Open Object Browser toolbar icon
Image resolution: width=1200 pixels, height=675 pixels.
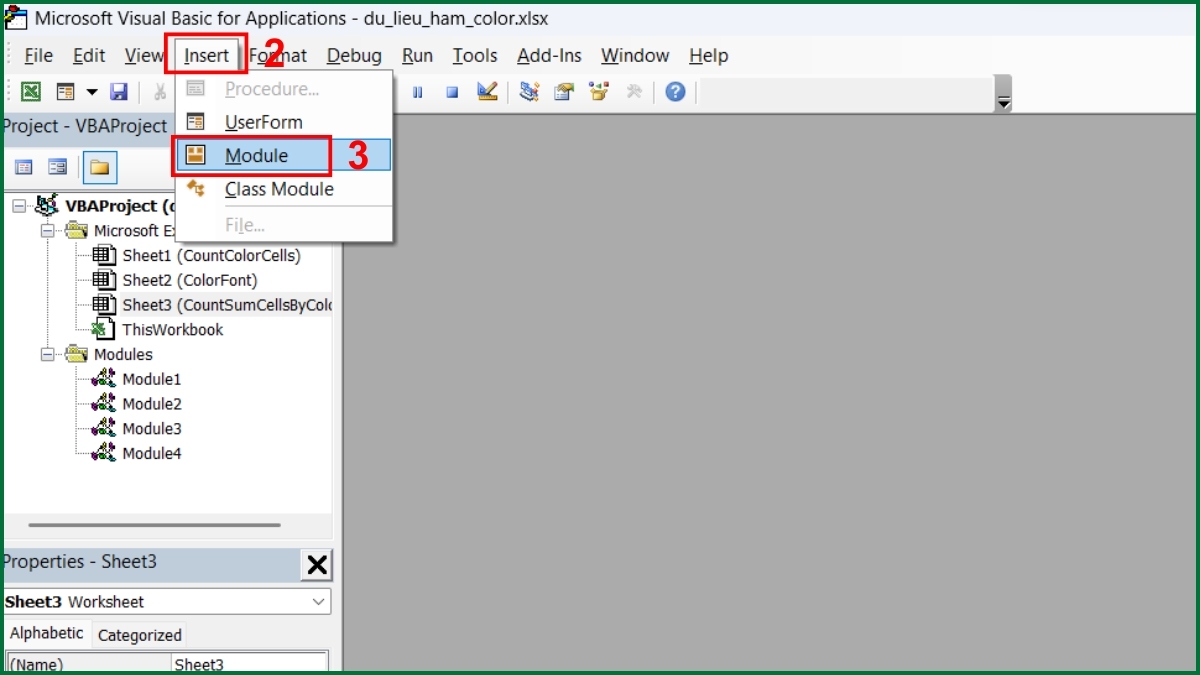tap(599, 92)
